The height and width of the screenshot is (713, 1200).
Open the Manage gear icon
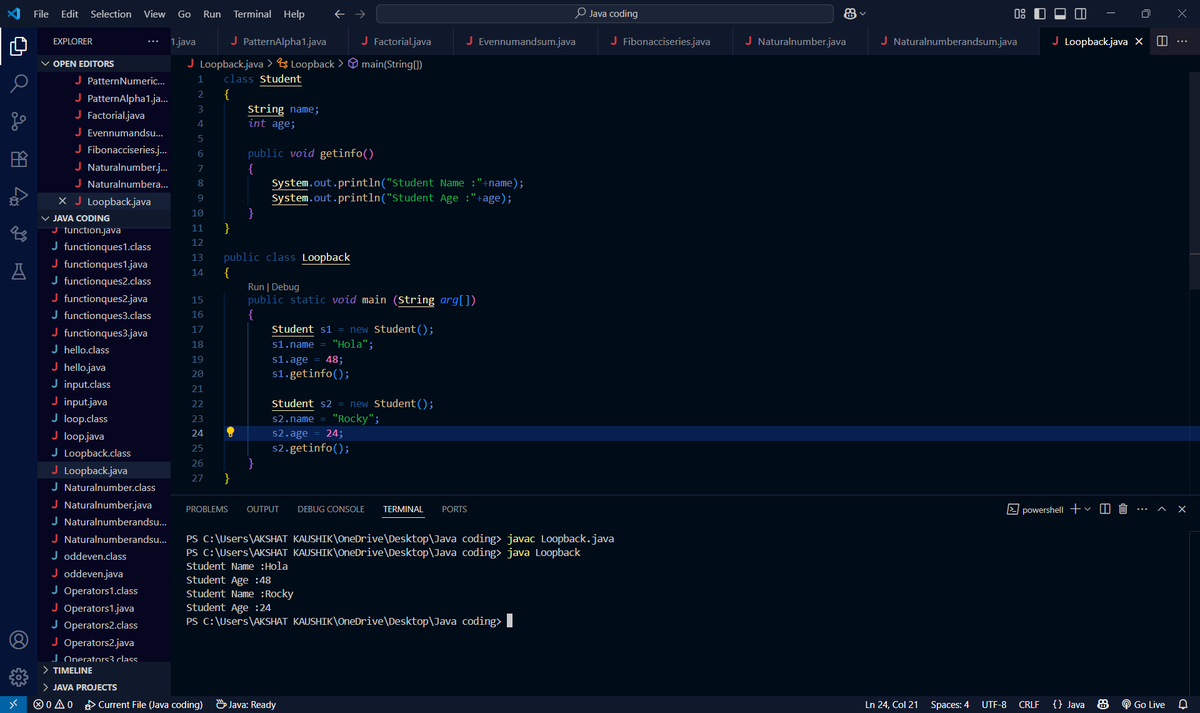18,677
